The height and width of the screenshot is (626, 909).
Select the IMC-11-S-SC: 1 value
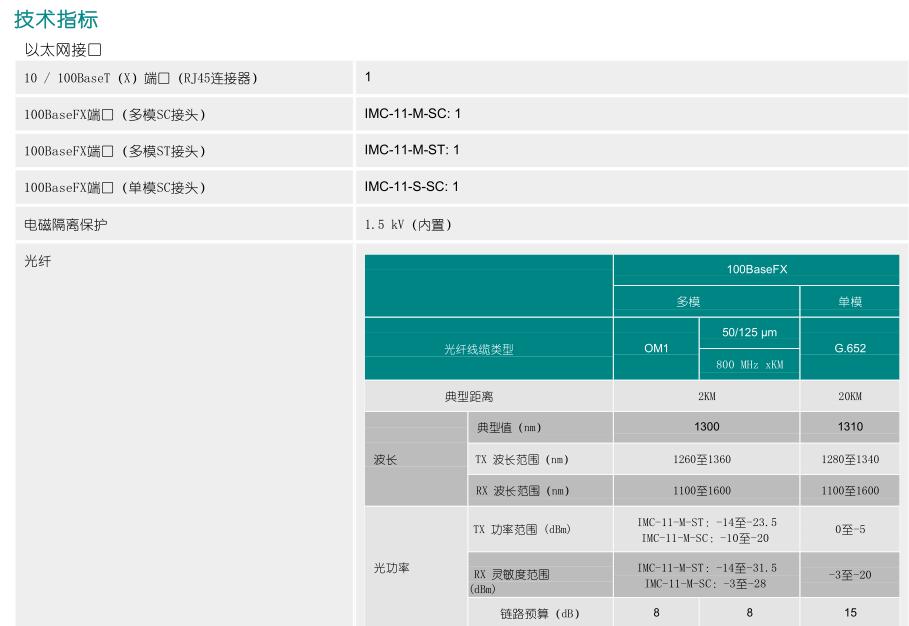(412, 187)
